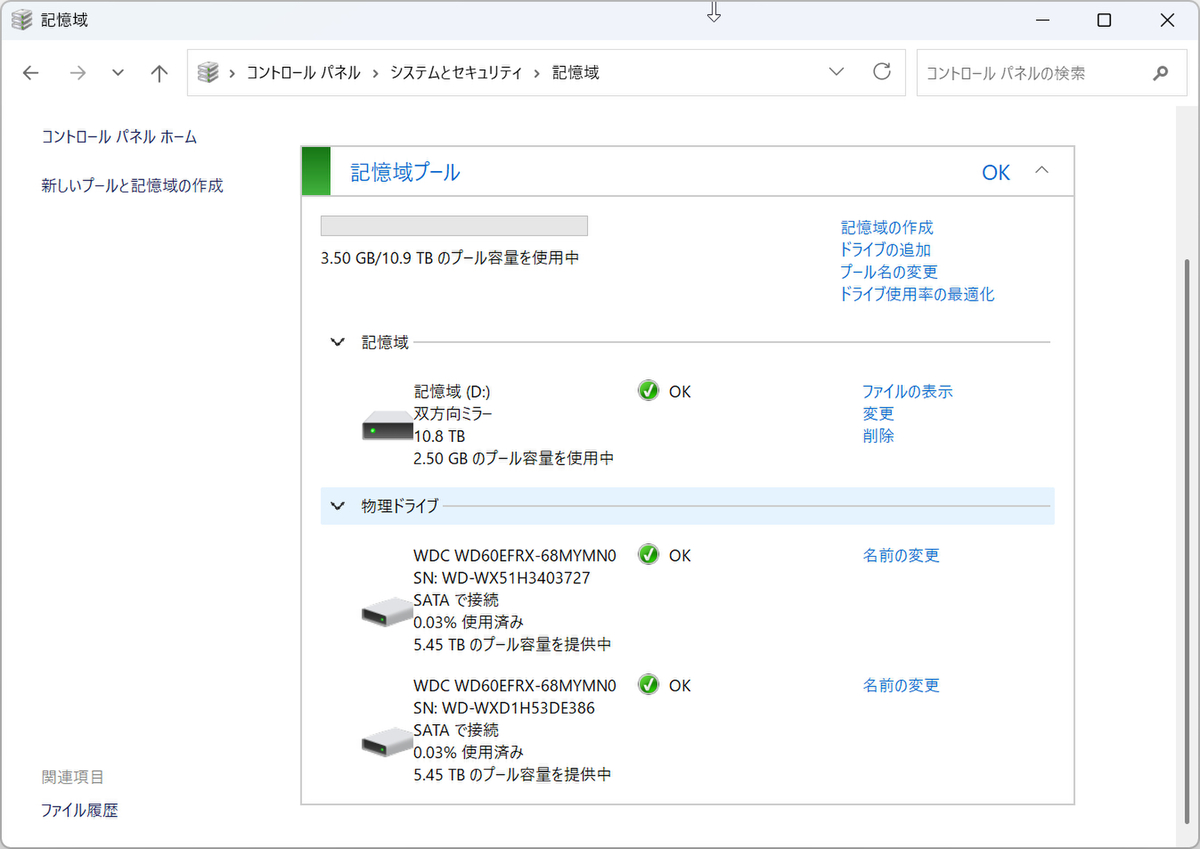This screenshot has height=849, width=1200.
Task: Open コントロール パネル ホーム link
Action: (119, 137)
